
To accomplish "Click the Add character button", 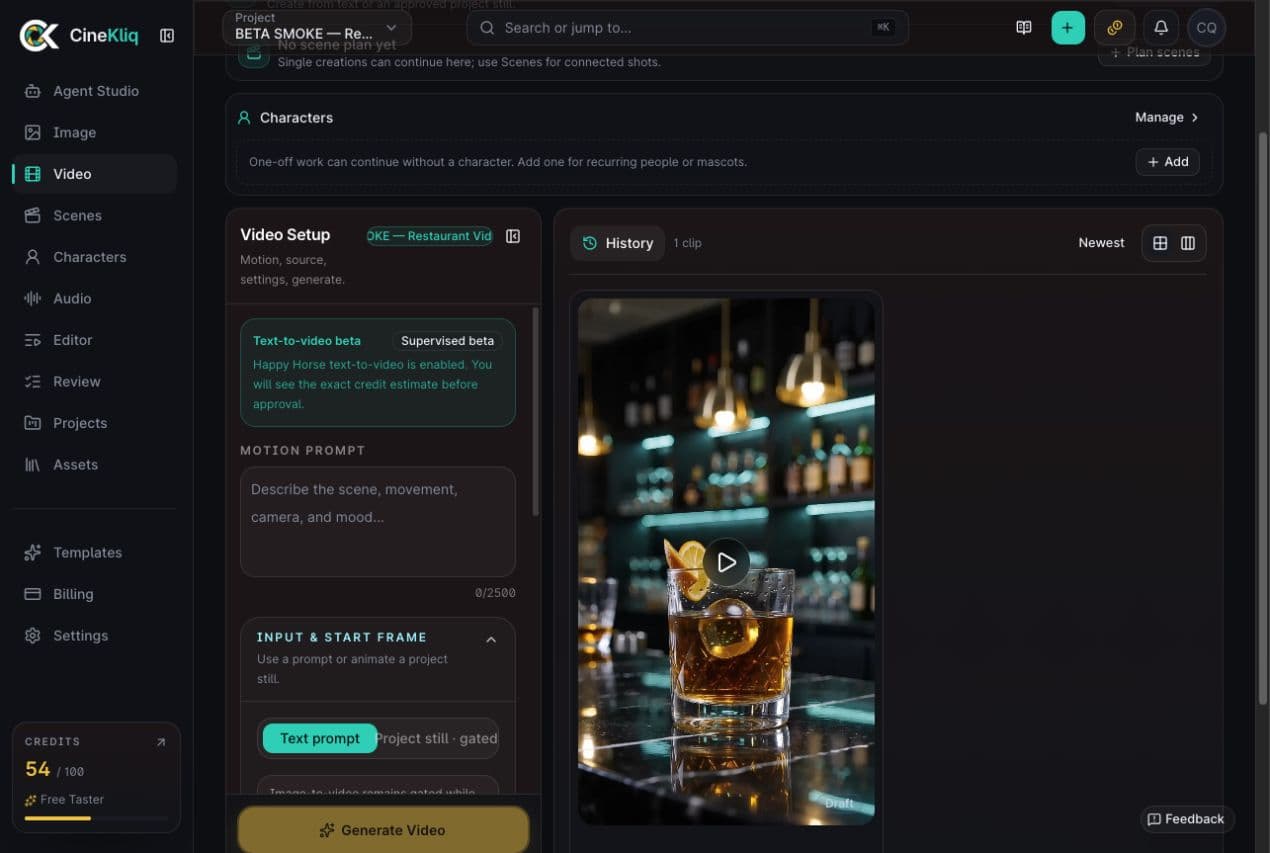I will point(1167,161).
